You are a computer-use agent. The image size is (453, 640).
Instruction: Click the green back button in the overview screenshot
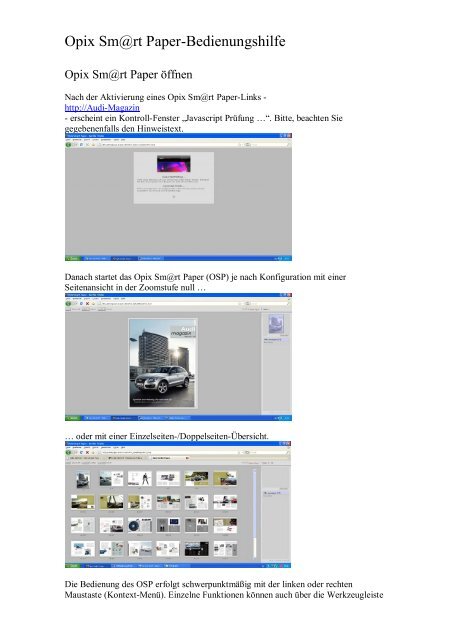68,452
